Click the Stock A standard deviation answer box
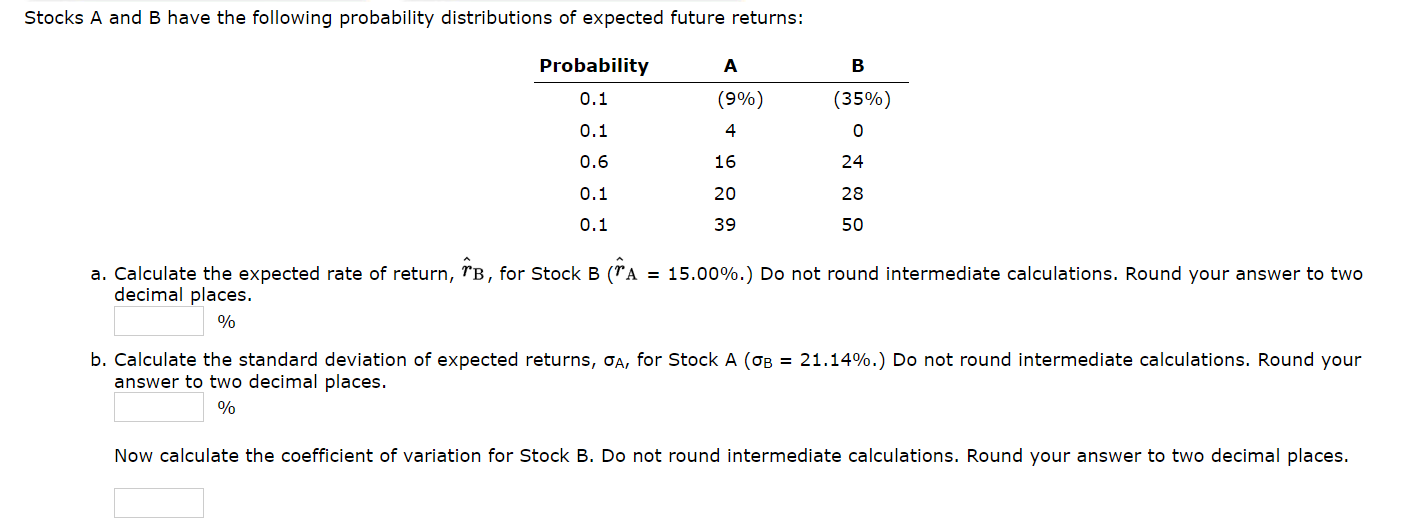This screenshot has width=1413, height=532. 159,407
